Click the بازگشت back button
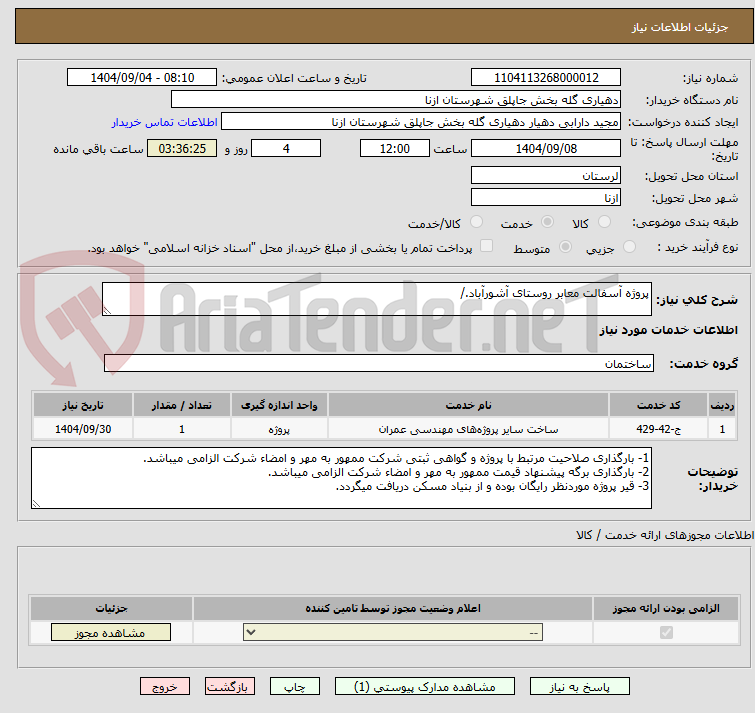The height and width of the screenshot is (713, 755). point(230,687)
